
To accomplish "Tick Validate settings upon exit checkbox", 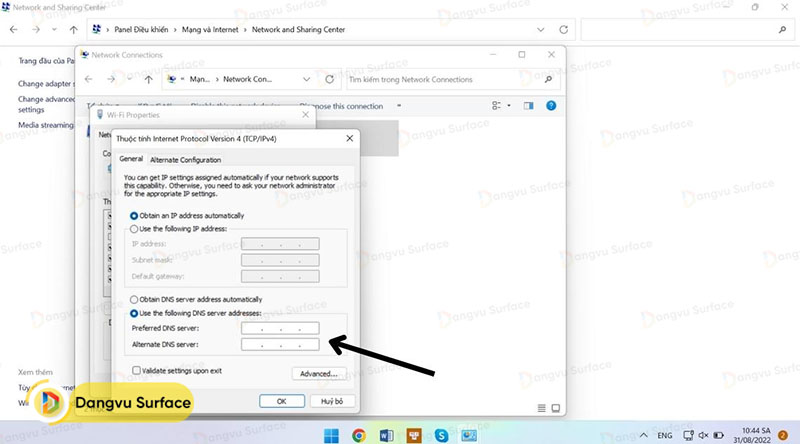I will click(136, 371).
